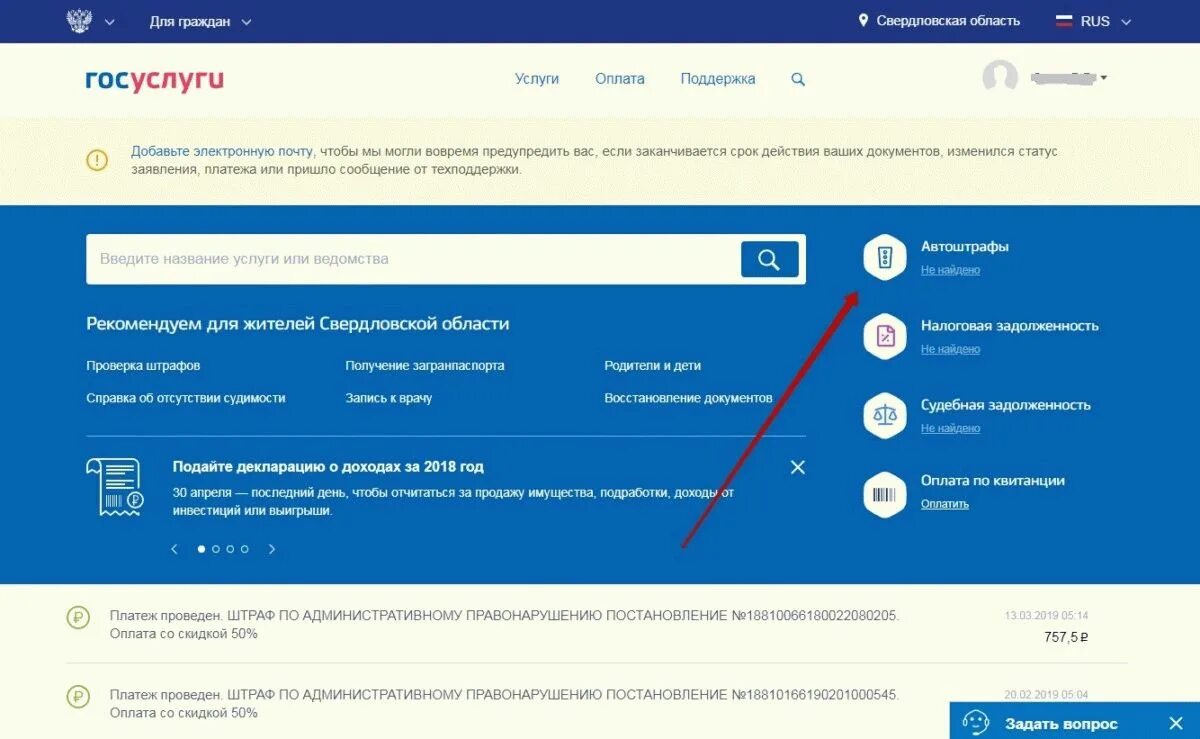Click the Налоговая задолженность percent icon

click(x=885, y=337)
